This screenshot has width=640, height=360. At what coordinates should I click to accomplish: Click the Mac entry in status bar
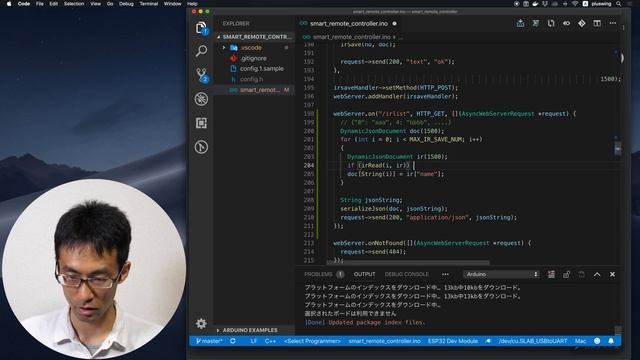[x=580, y=341]
